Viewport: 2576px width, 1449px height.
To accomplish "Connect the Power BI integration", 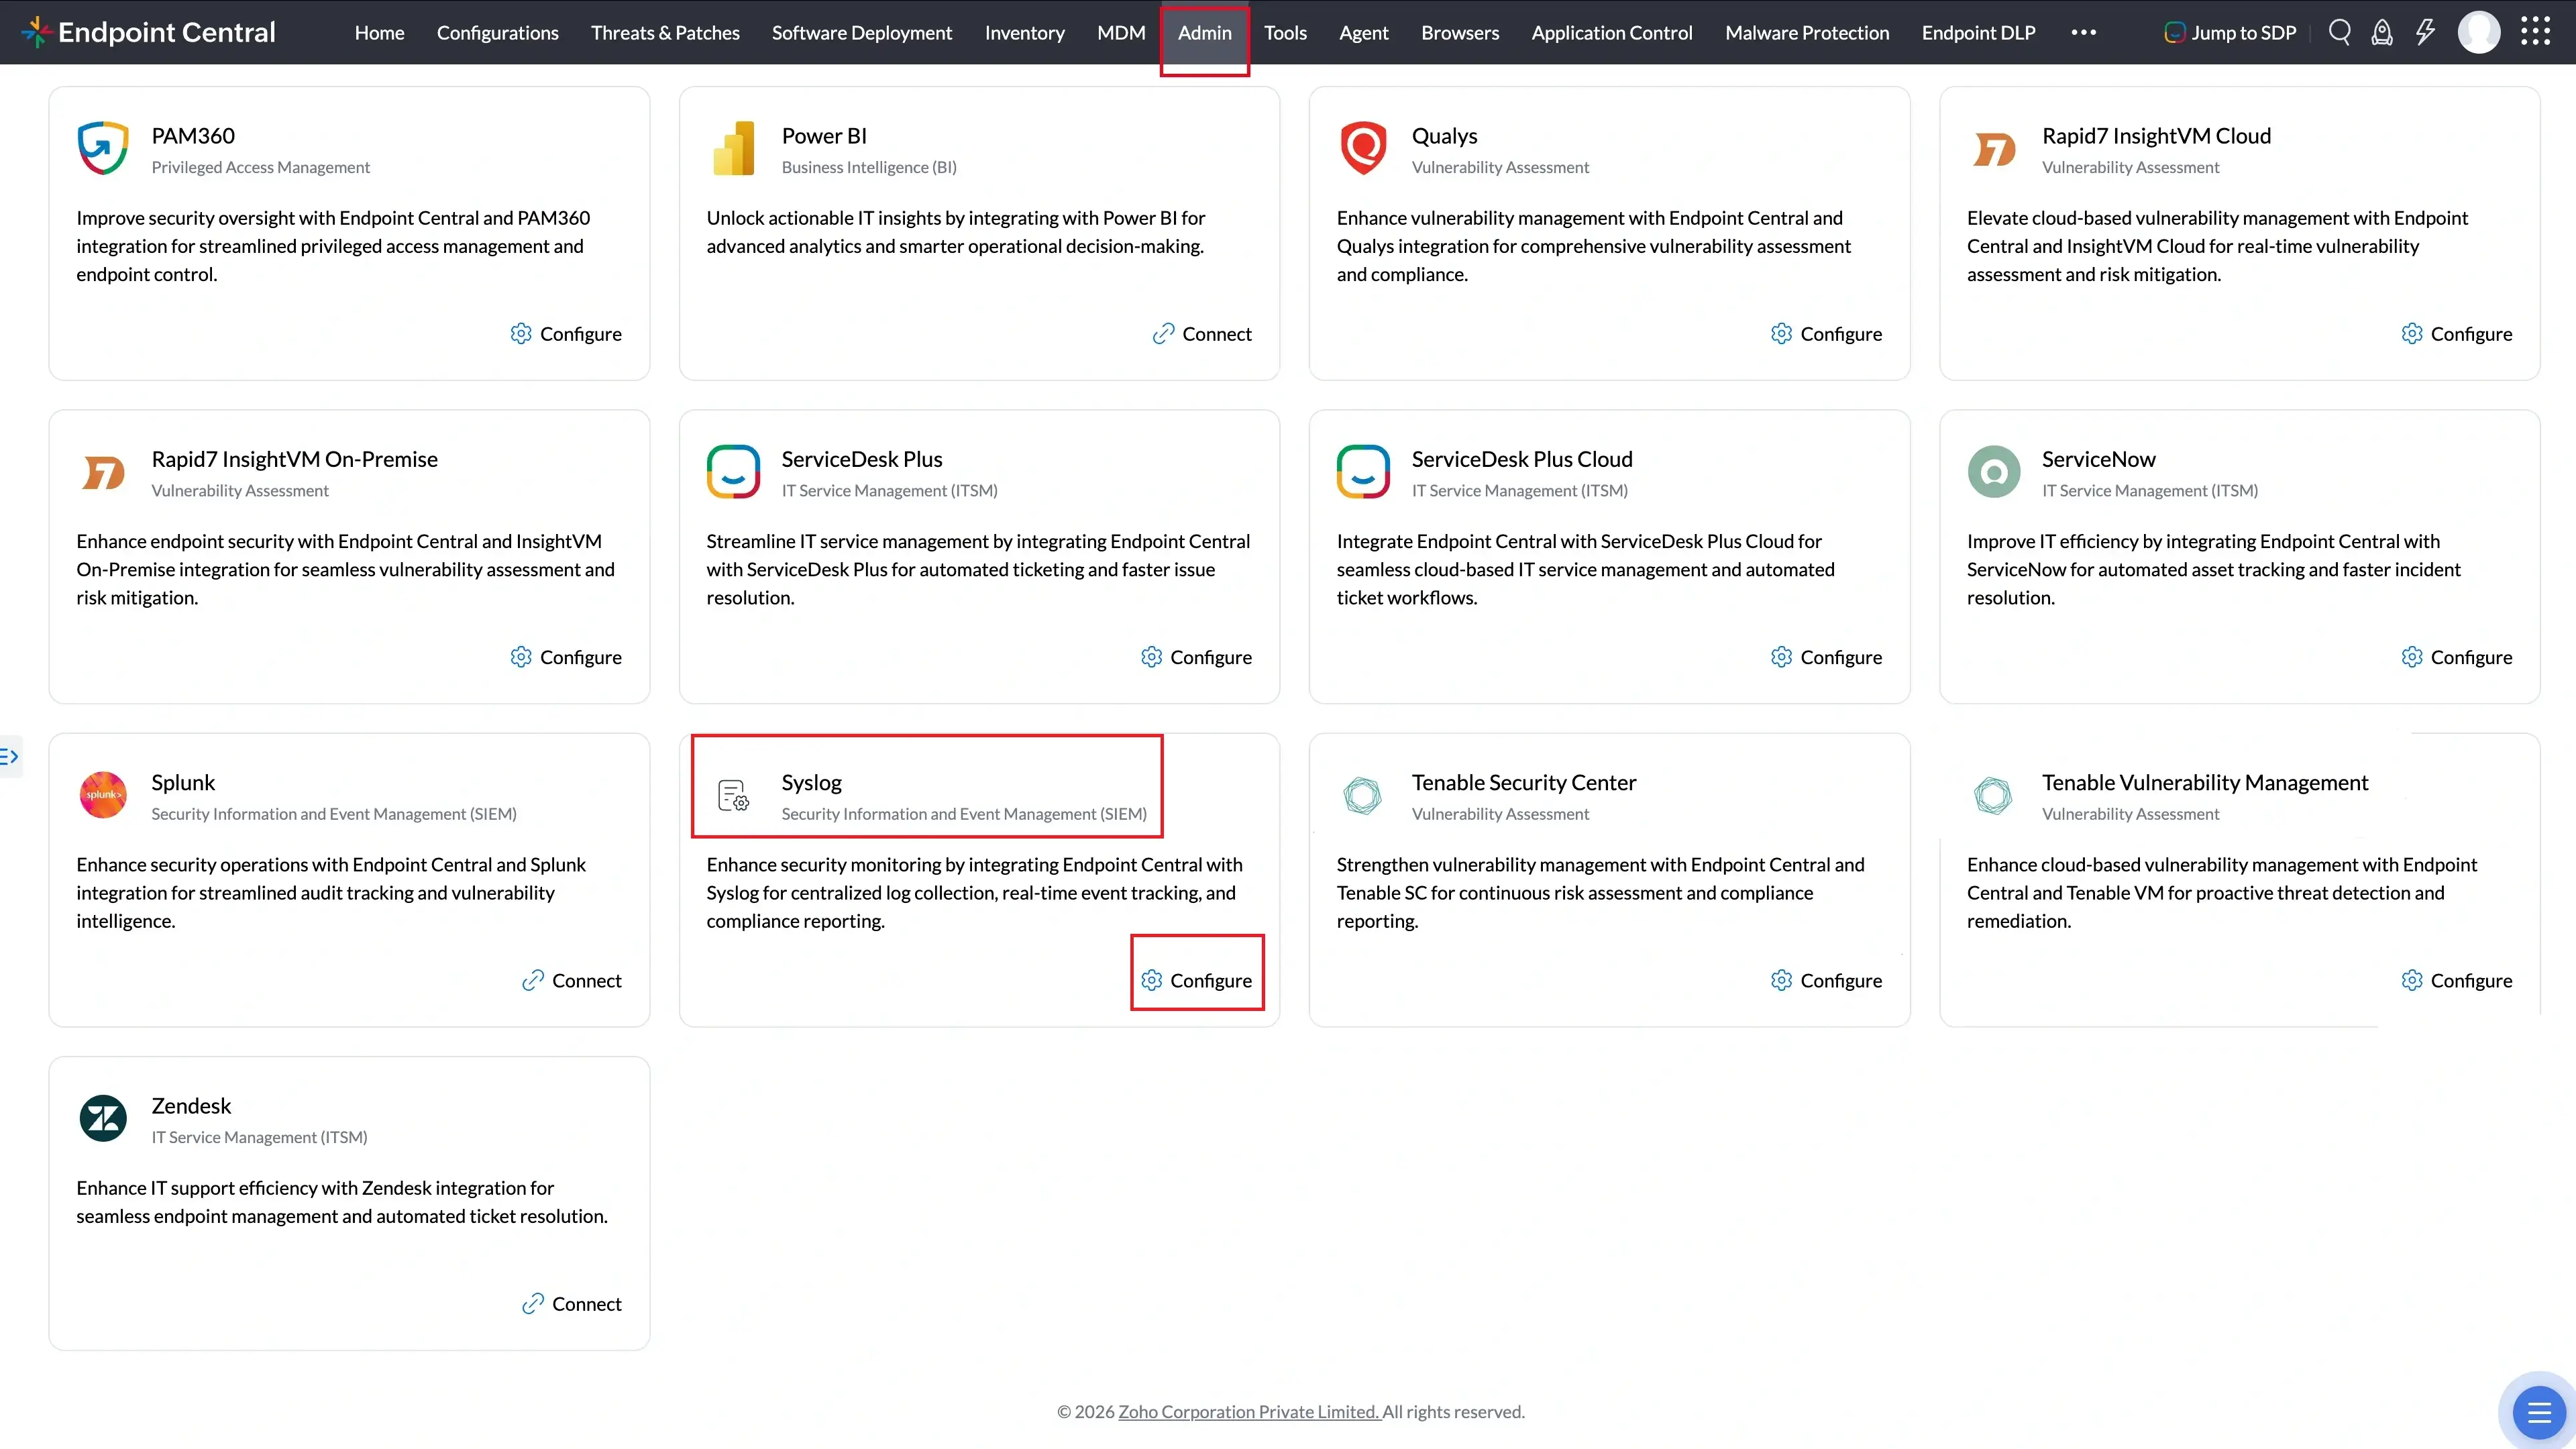I will 1201,334.
